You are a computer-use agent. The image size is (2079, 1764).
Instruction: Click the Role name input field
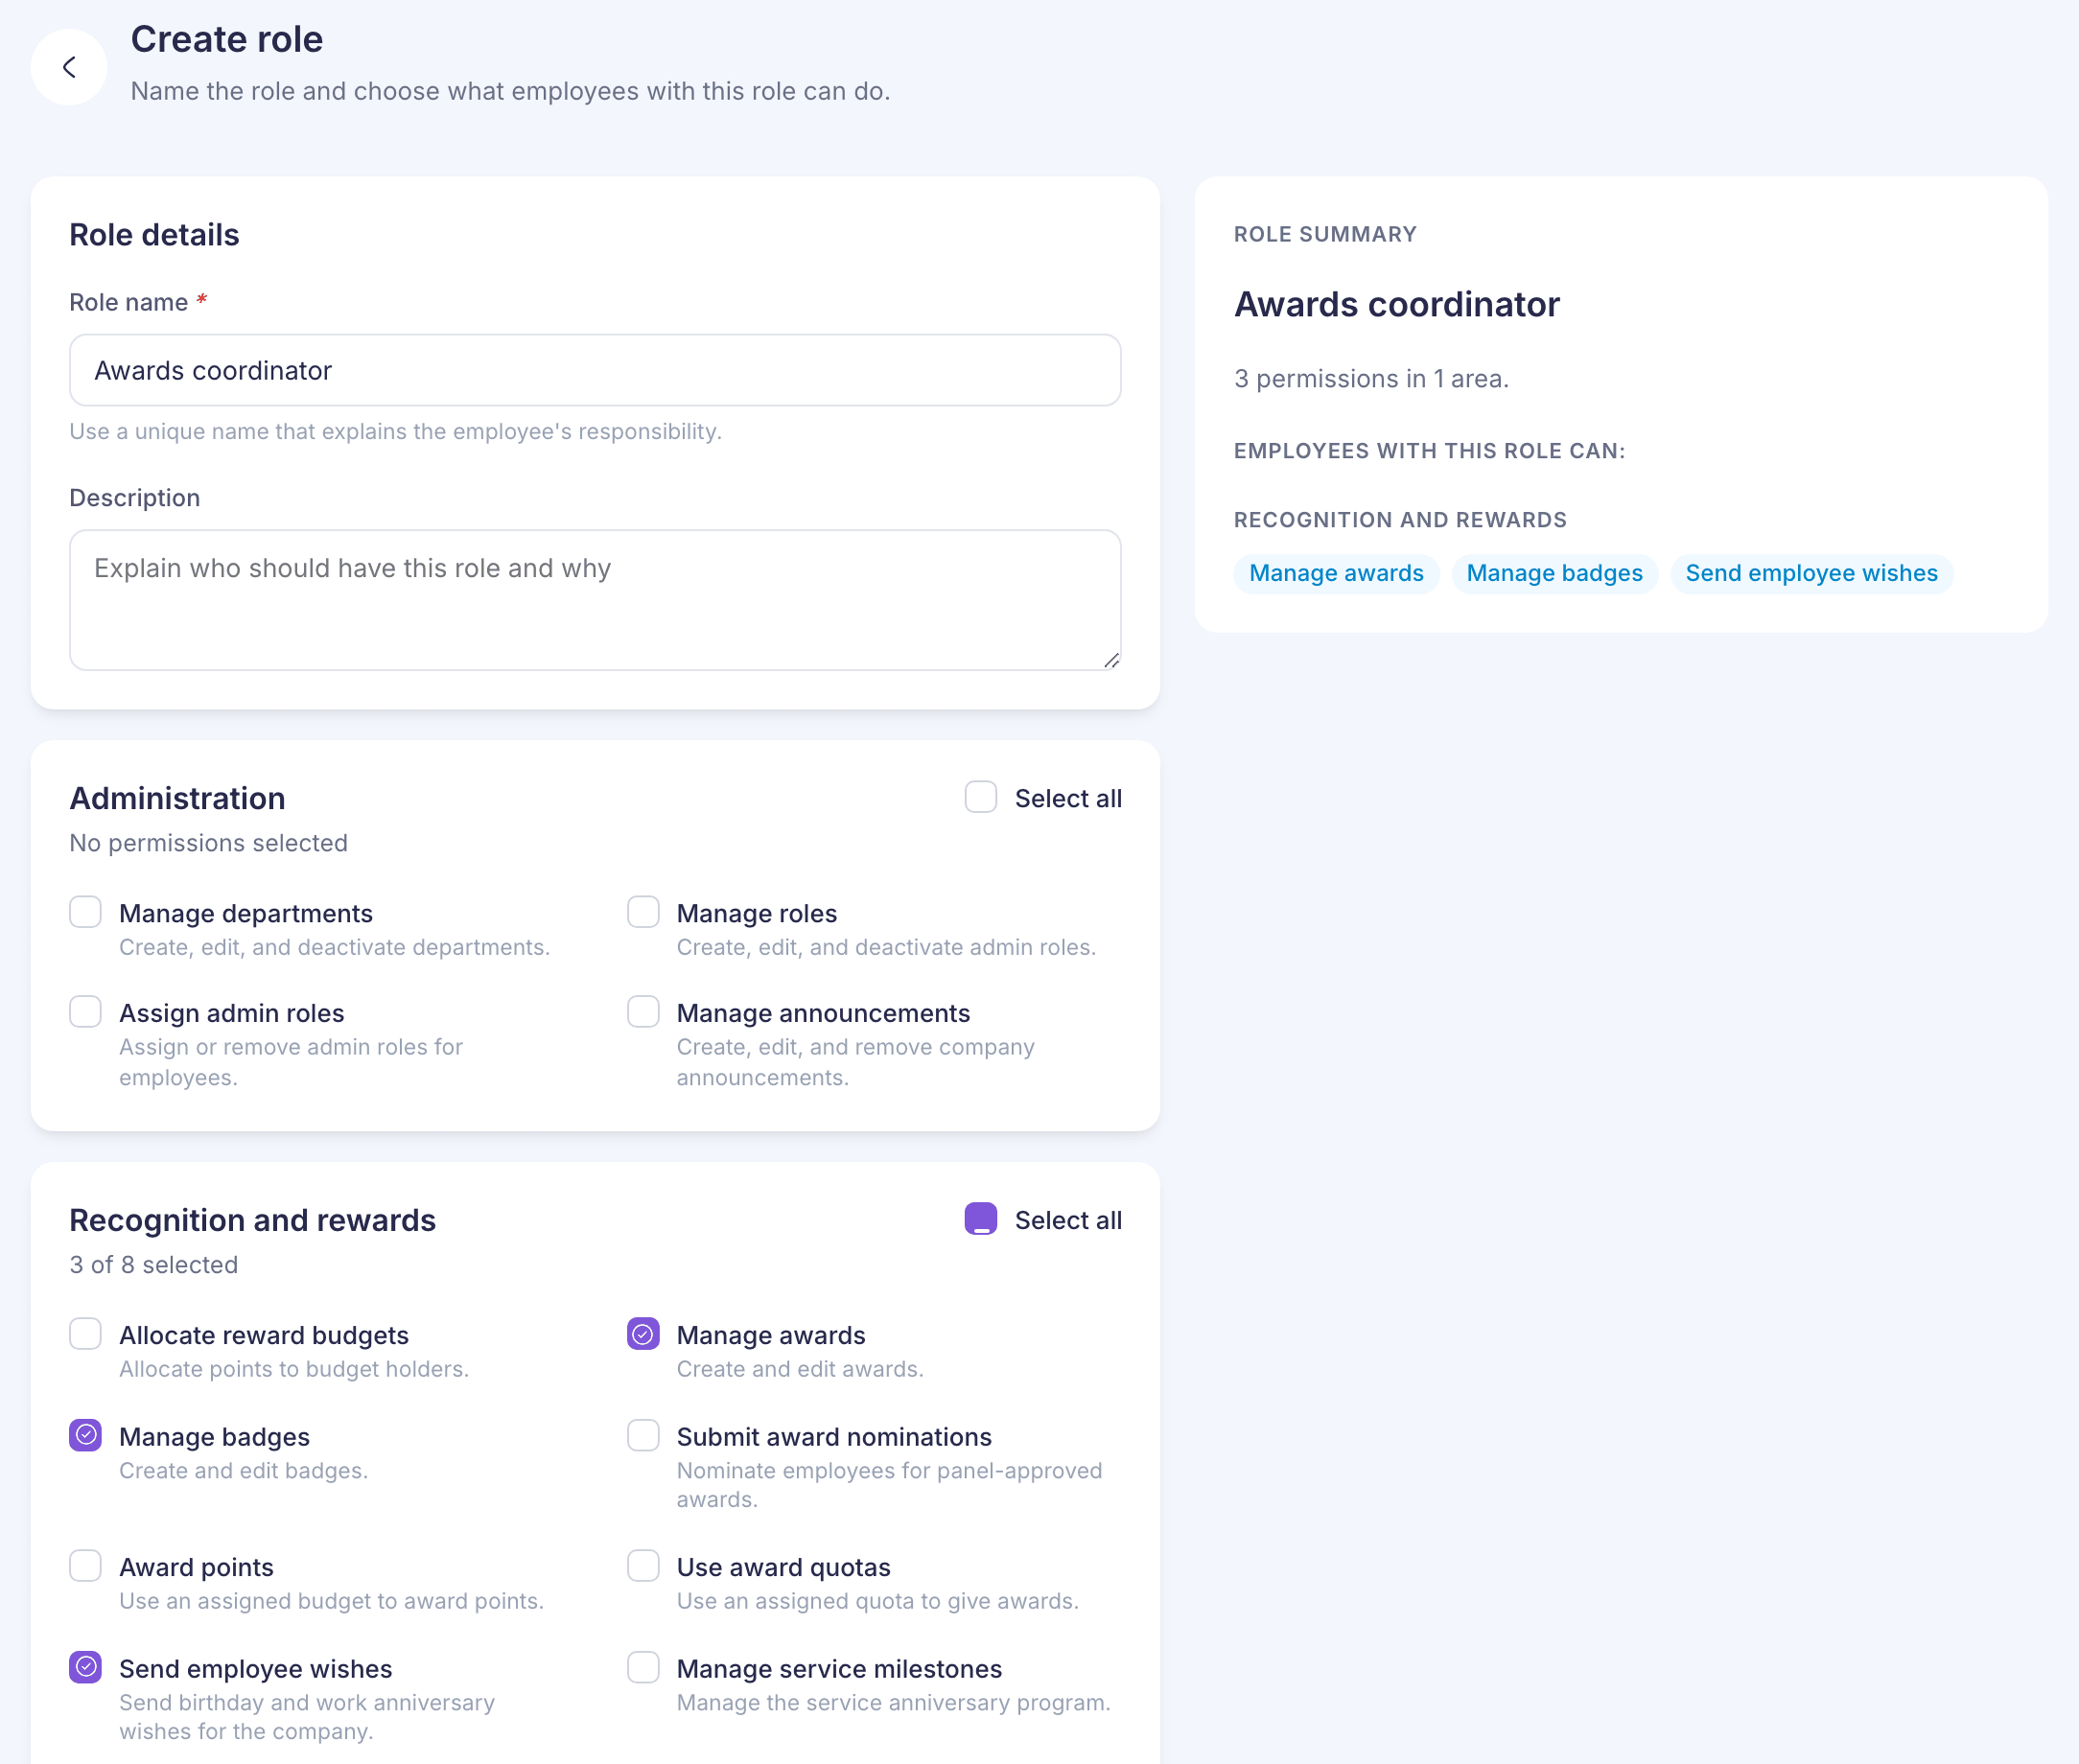(x=595, y=370)
